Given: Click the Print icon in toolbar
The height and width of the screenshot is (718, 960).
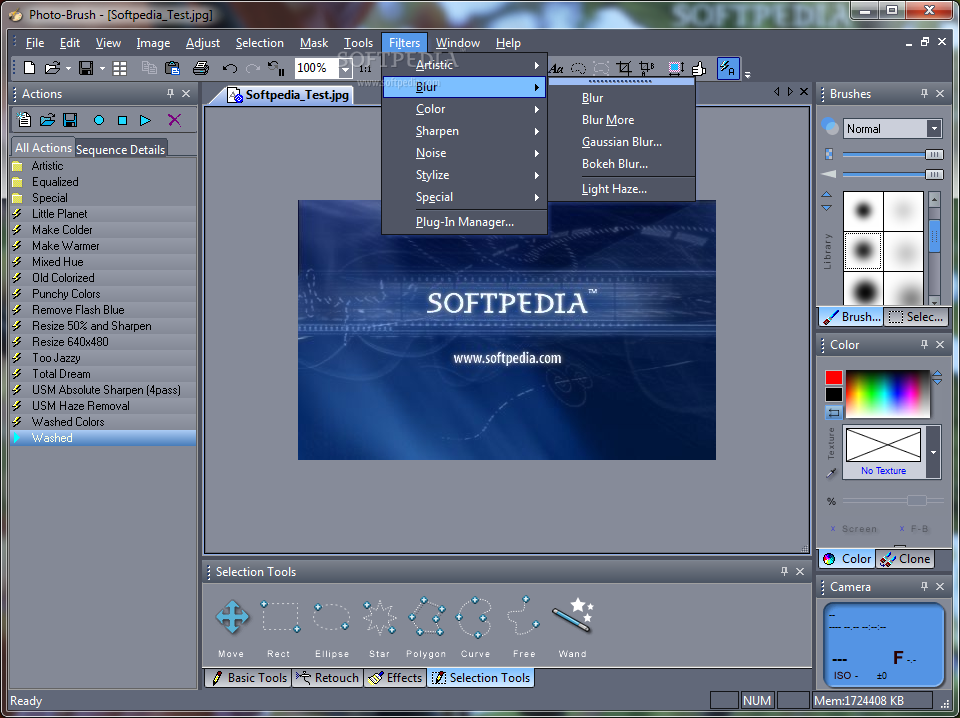Looking at the screenshot, I should coord(200,68).
